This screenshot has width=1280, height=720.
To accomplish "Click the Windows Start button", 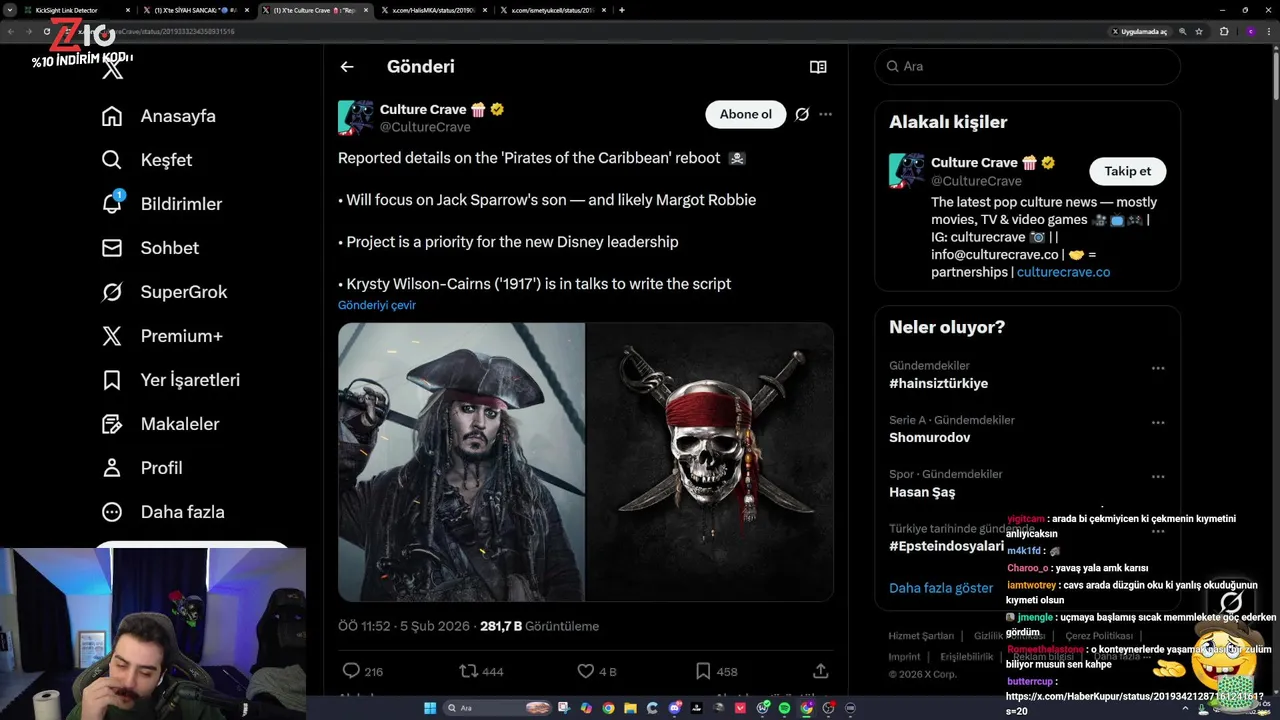I will tap(430, 708).
